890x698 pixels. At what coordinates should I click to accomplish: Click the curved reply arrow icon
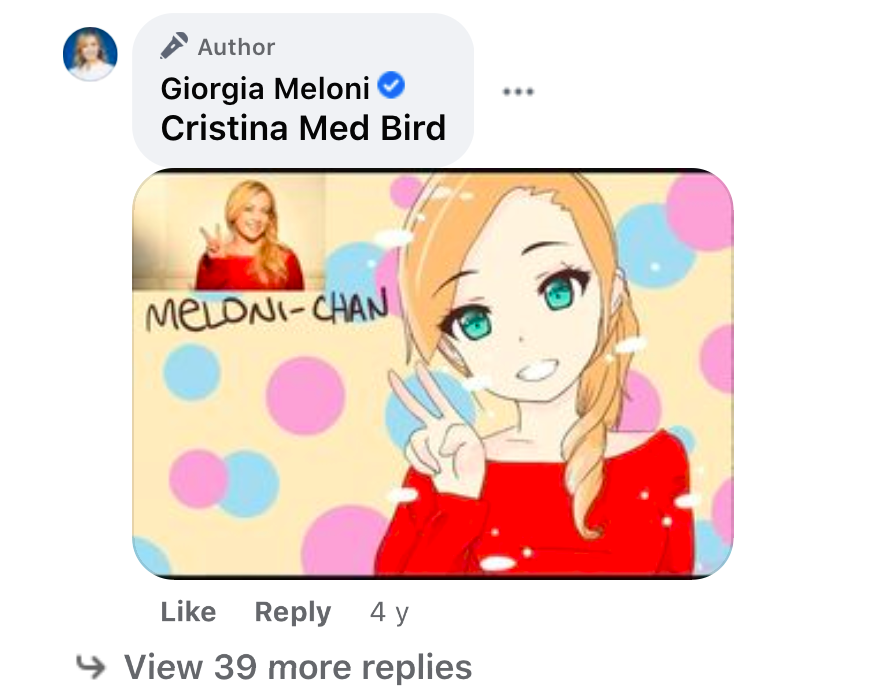click(92, 663)
